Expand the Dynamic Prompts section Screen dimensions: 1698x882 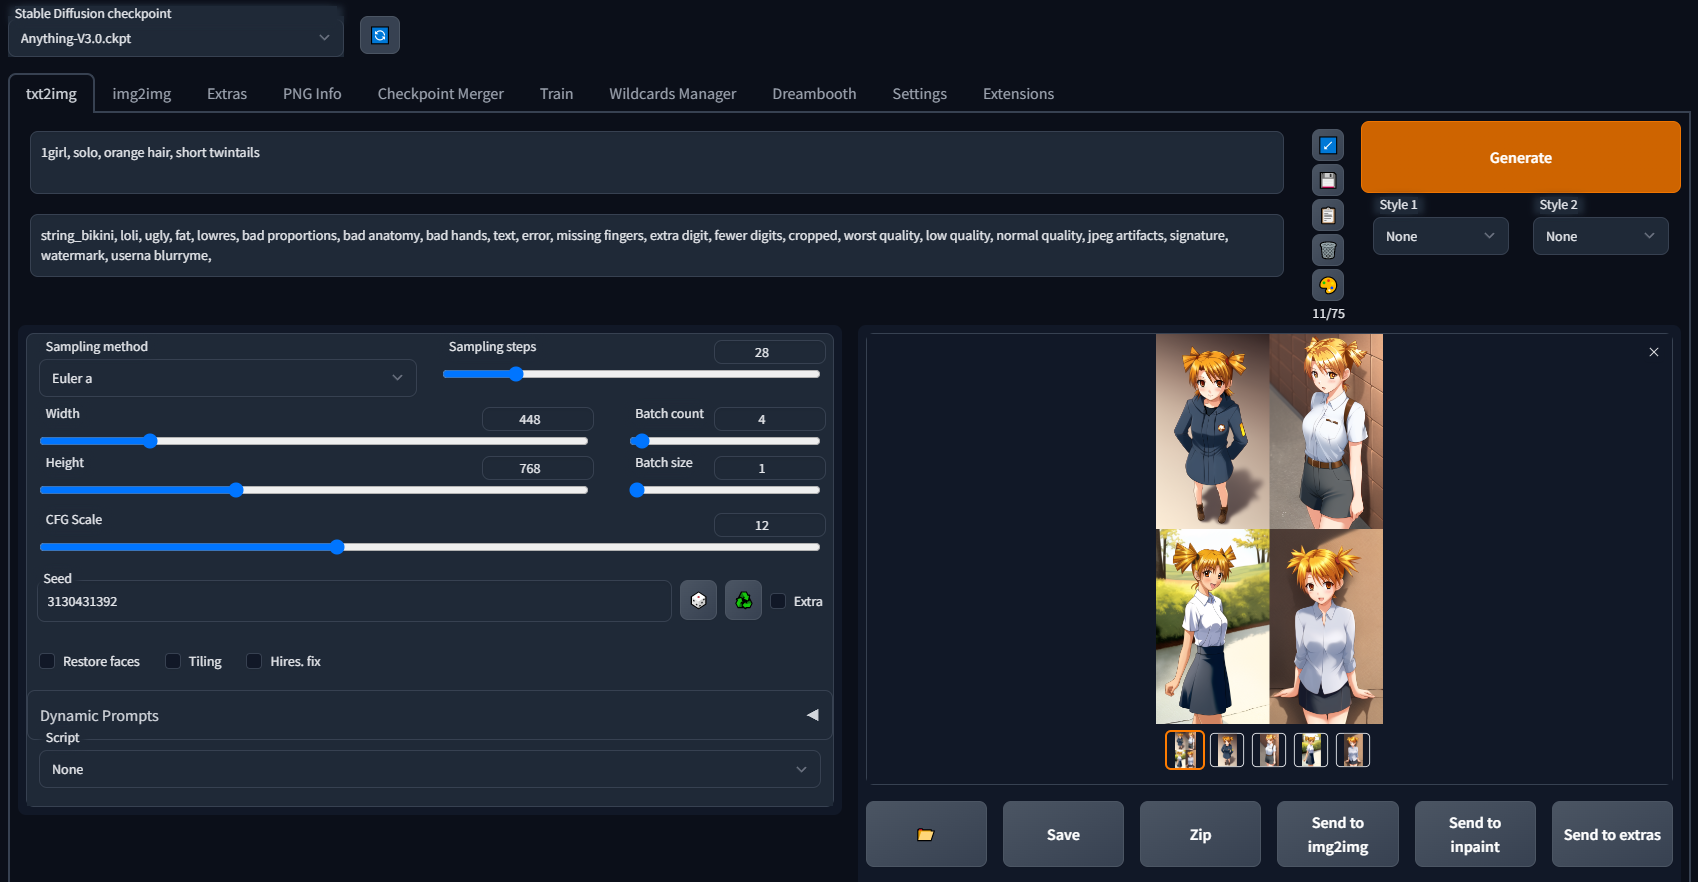click(812, 715)
